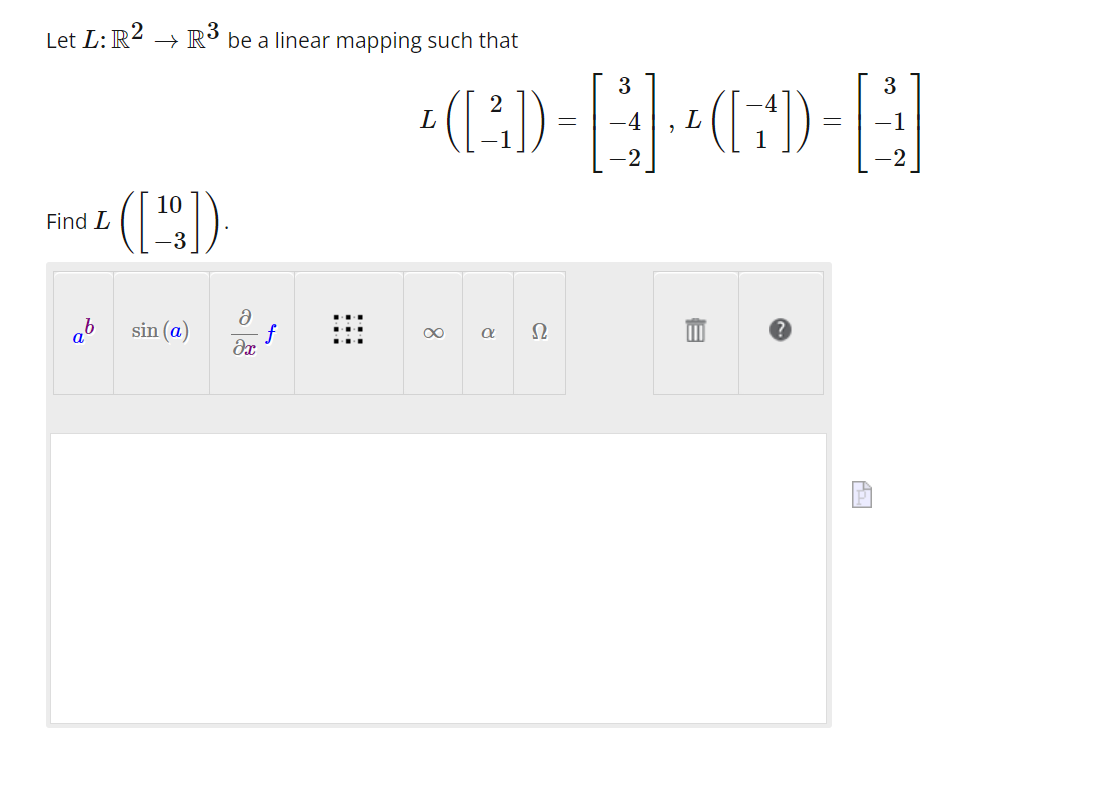Clear the response using the trash button

pyautogui.click(x=695, y=332)
